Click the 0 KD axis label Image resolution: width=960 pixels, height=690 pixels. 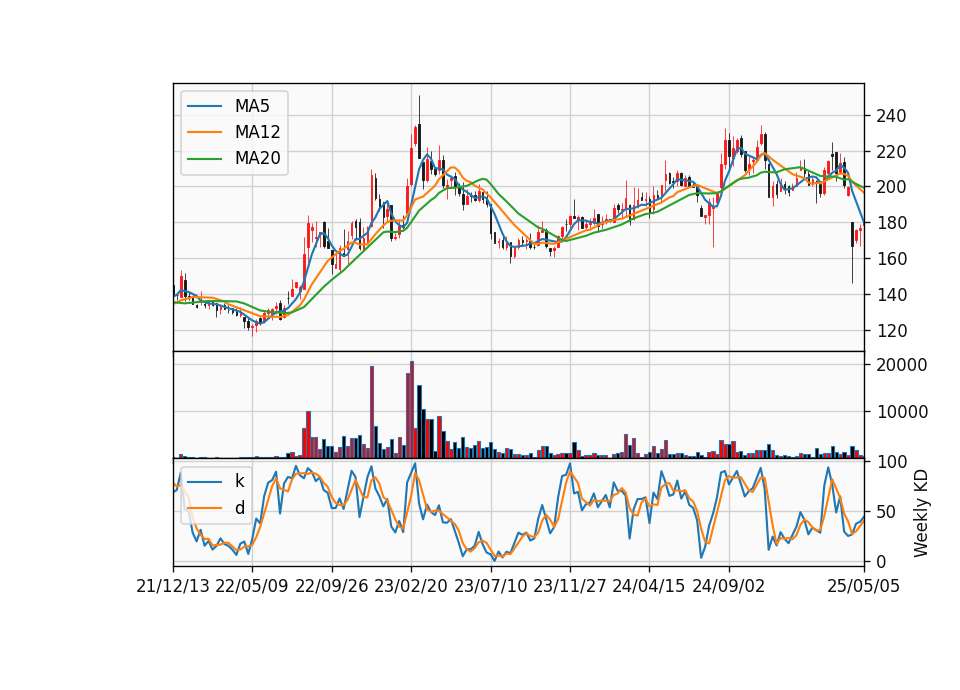click(x=882, y=561)
